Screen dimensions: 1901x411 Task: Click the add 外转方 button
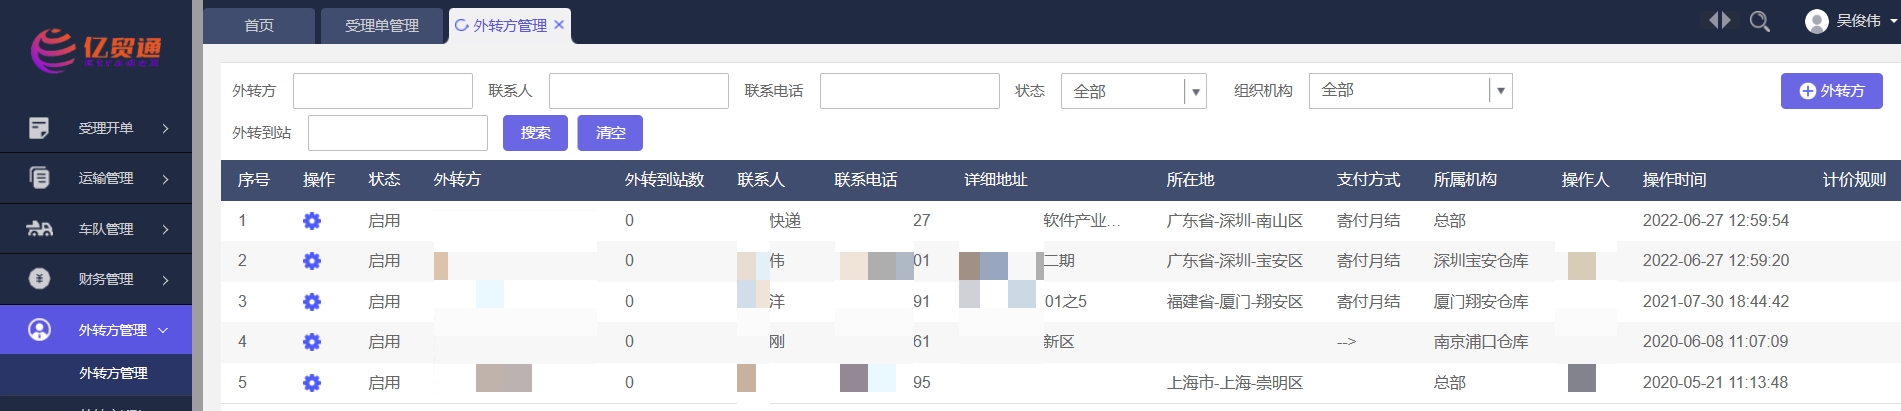1831,91
